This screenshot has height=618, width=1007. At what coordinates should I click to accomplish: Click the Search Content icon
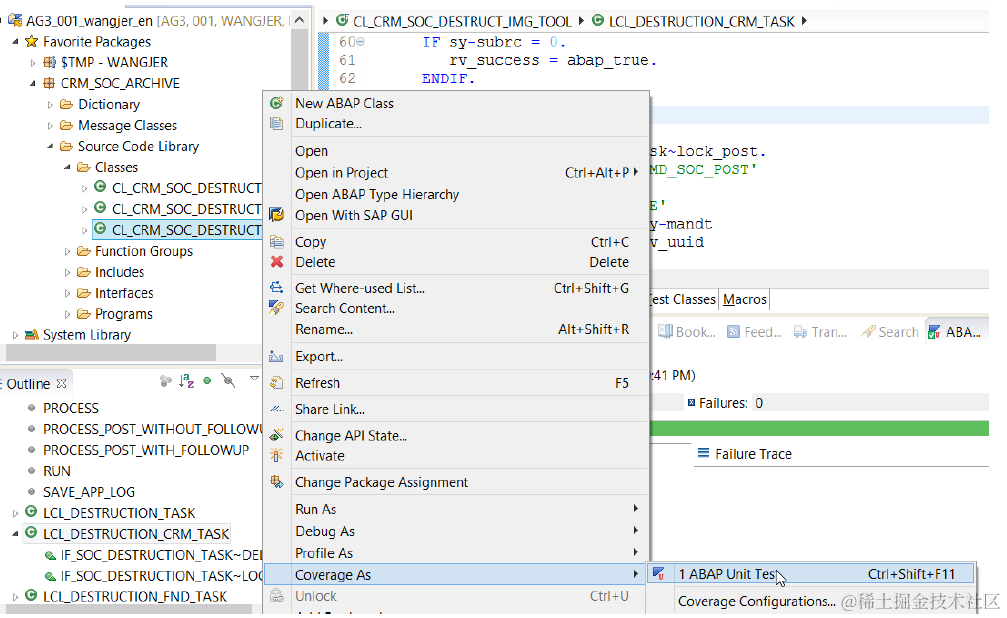pos(277,308)
